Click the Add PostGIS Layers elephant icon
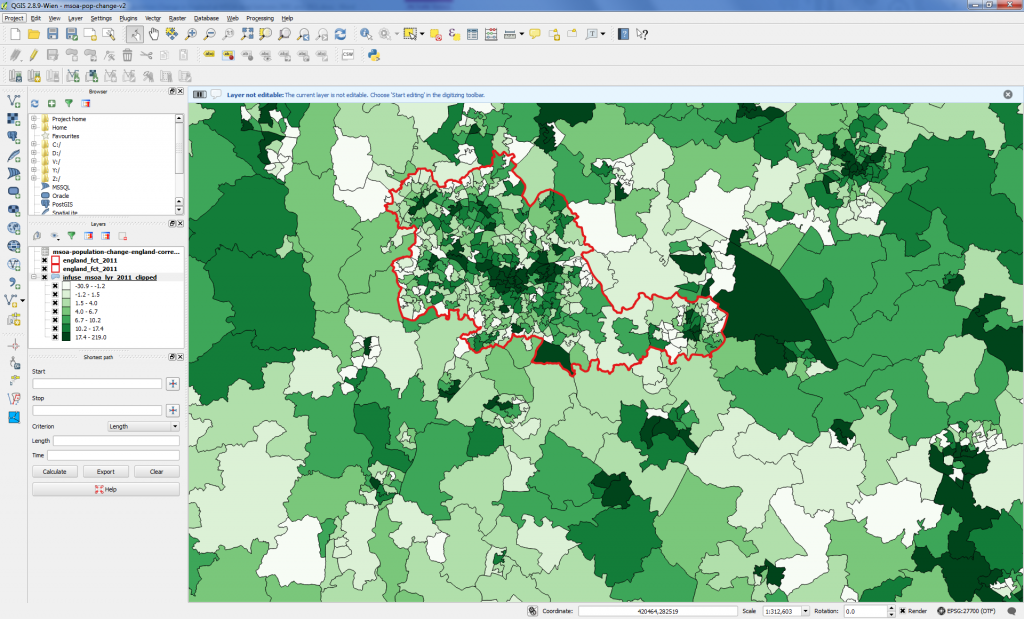The width and height of the screenshot is (1024, 619). point(14,137)
